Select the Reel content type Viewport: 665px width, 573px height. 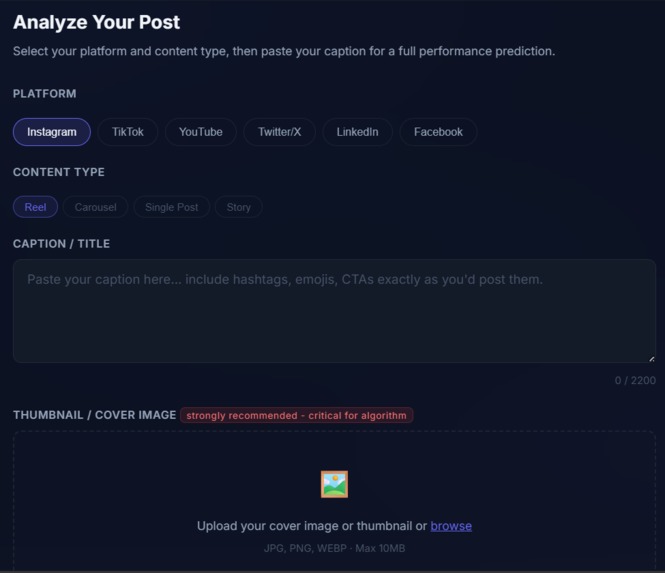click(x=36, y=207)
